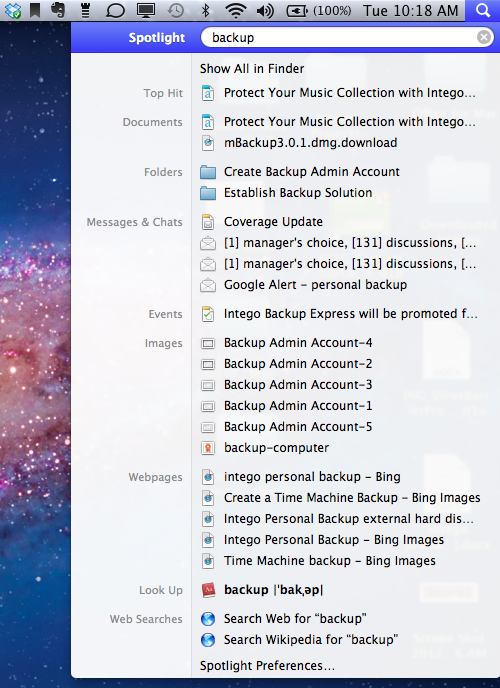Choose Show All in Finder
Screen dimensions: 500x688
(252, 68)
